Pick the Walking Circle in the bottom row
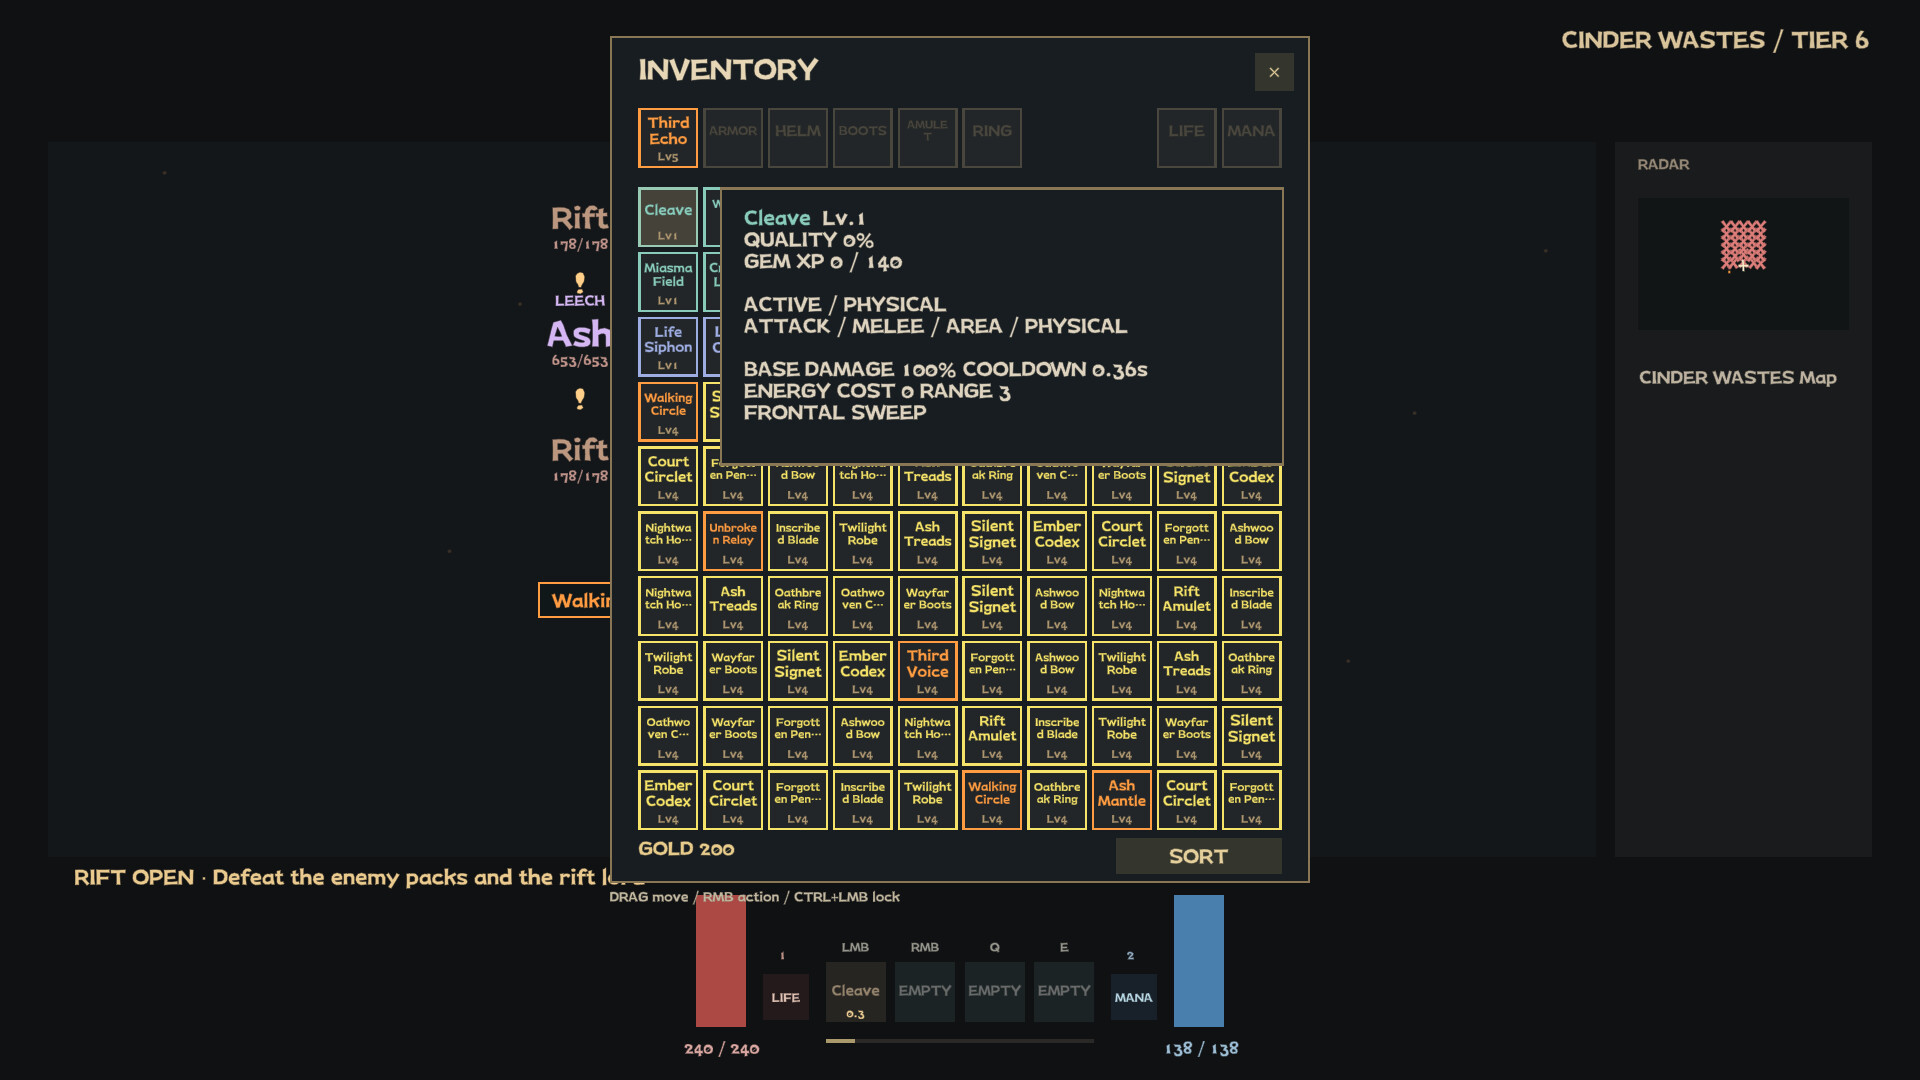Screen dimensions: 1920x1080 tap(992, 800)
